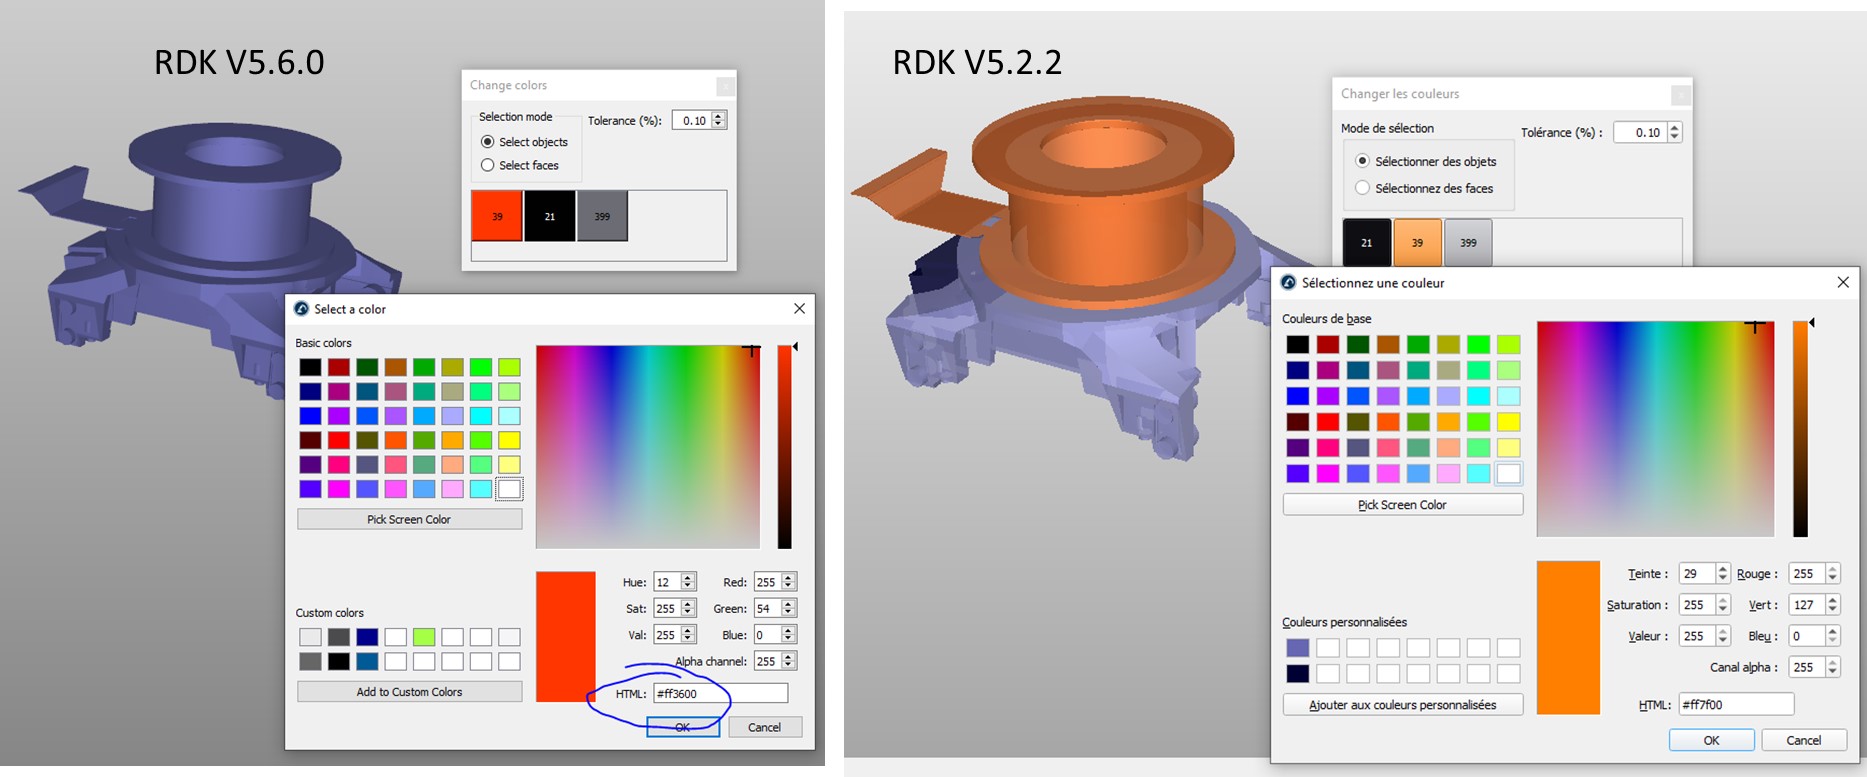Select red swatch 39 in Change colors
This screenshot has width=1867, height=777.
click(x=497, y=216)
